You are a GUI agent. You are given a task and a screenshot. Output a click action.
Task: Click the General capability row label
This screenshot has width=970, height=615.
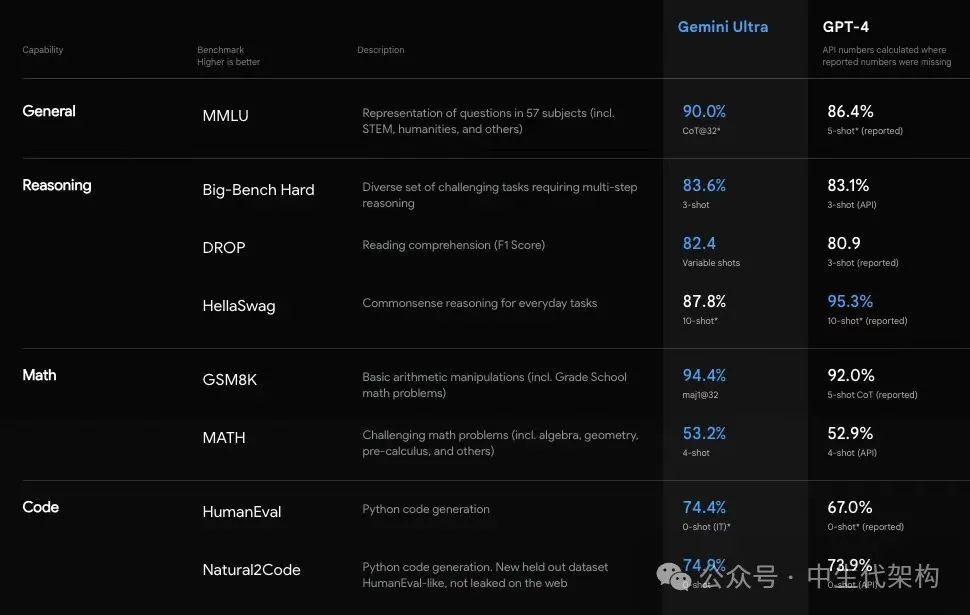[49, 111]
